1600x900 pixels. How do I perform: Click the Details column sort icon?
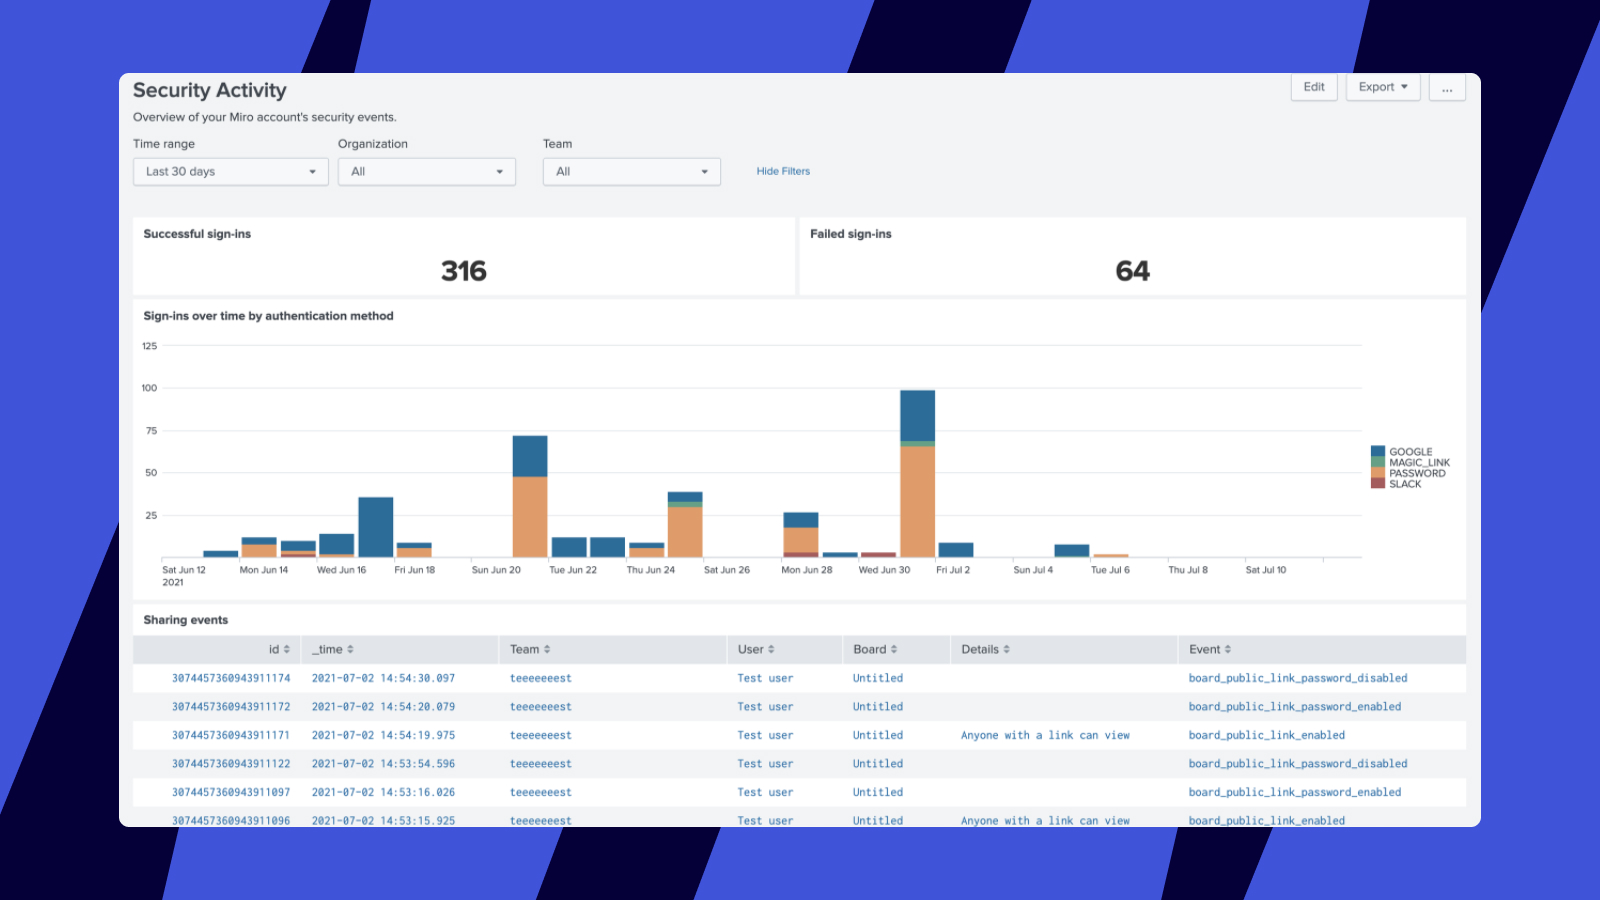[x=1007, y=650]
